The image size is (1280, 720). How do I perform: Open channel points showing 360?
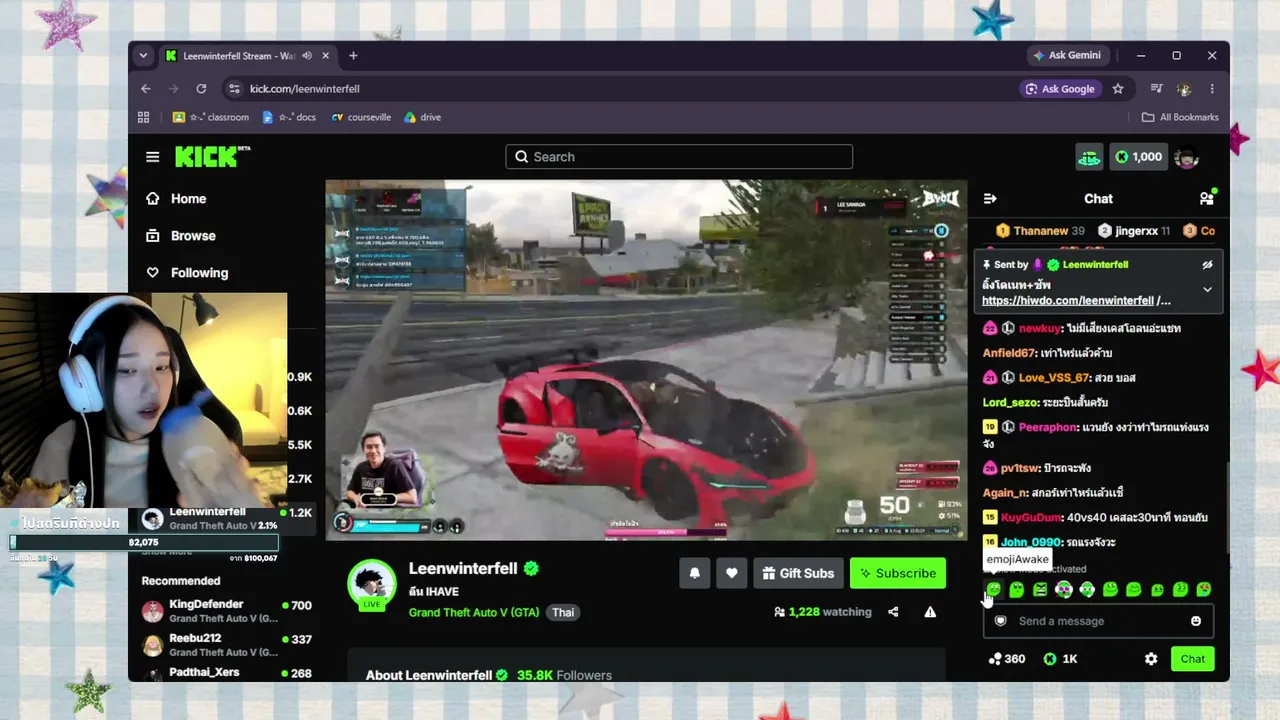[1006, 659]
